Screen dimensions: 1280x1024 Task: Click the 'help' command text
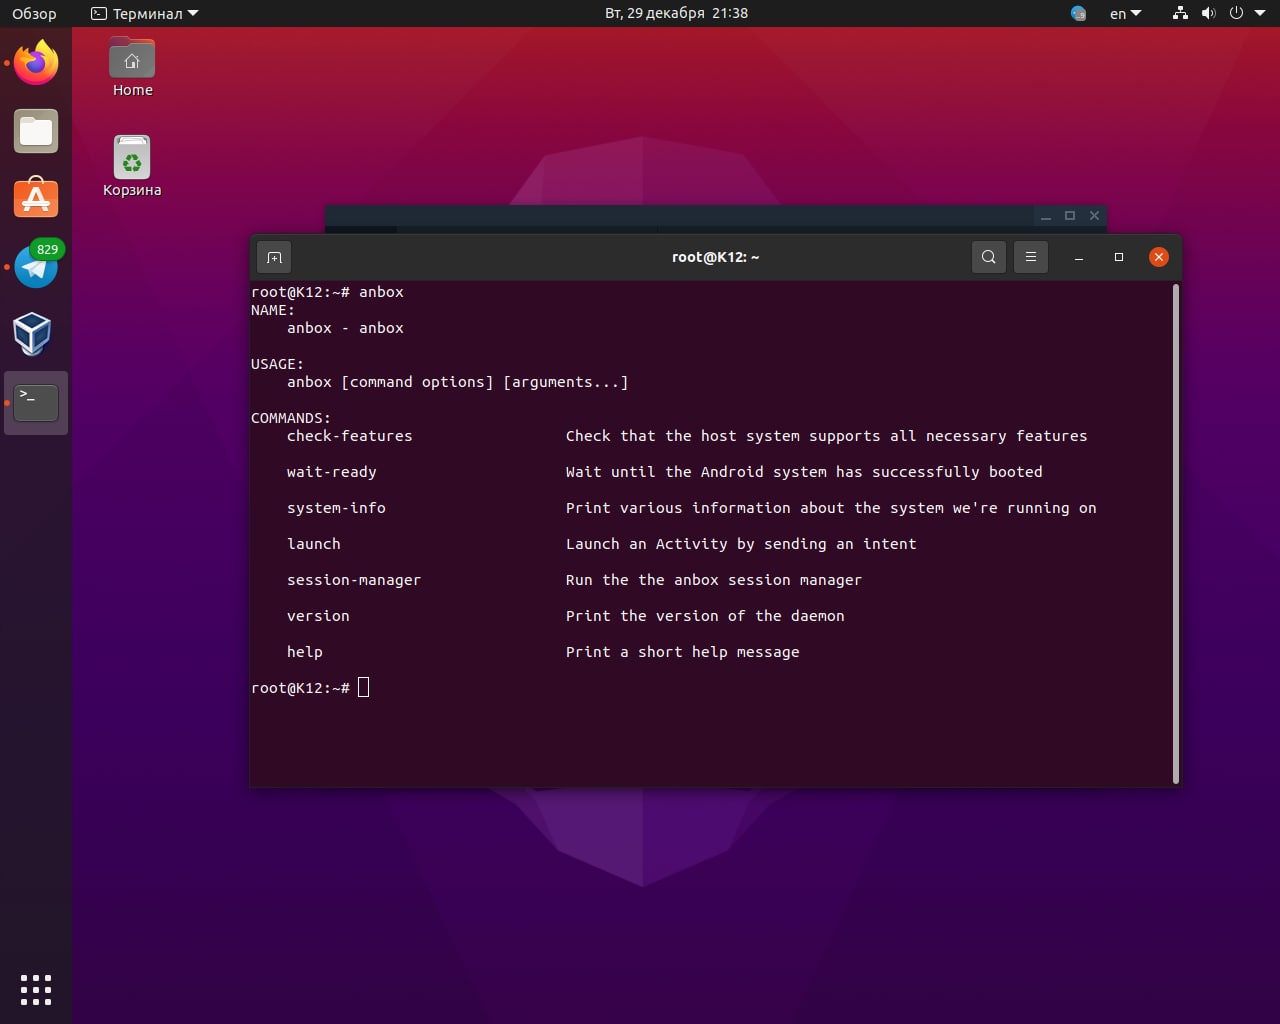click(x=305, y=652)
